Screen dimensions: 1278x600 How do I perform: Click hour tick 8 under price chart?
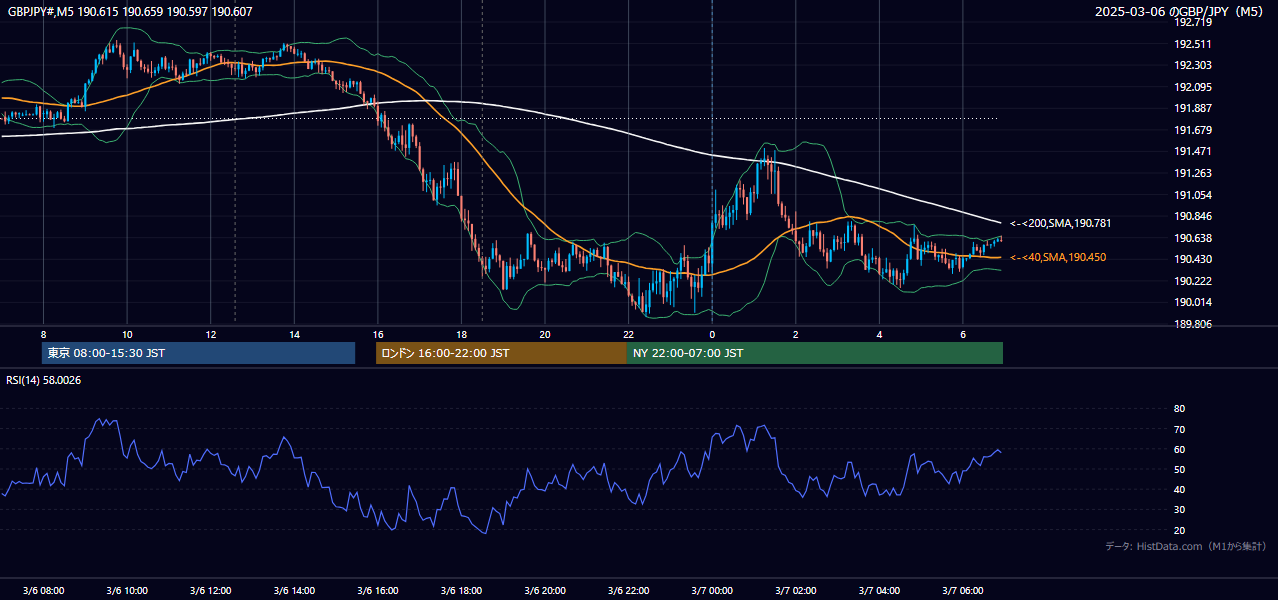(x=43, y=334)
